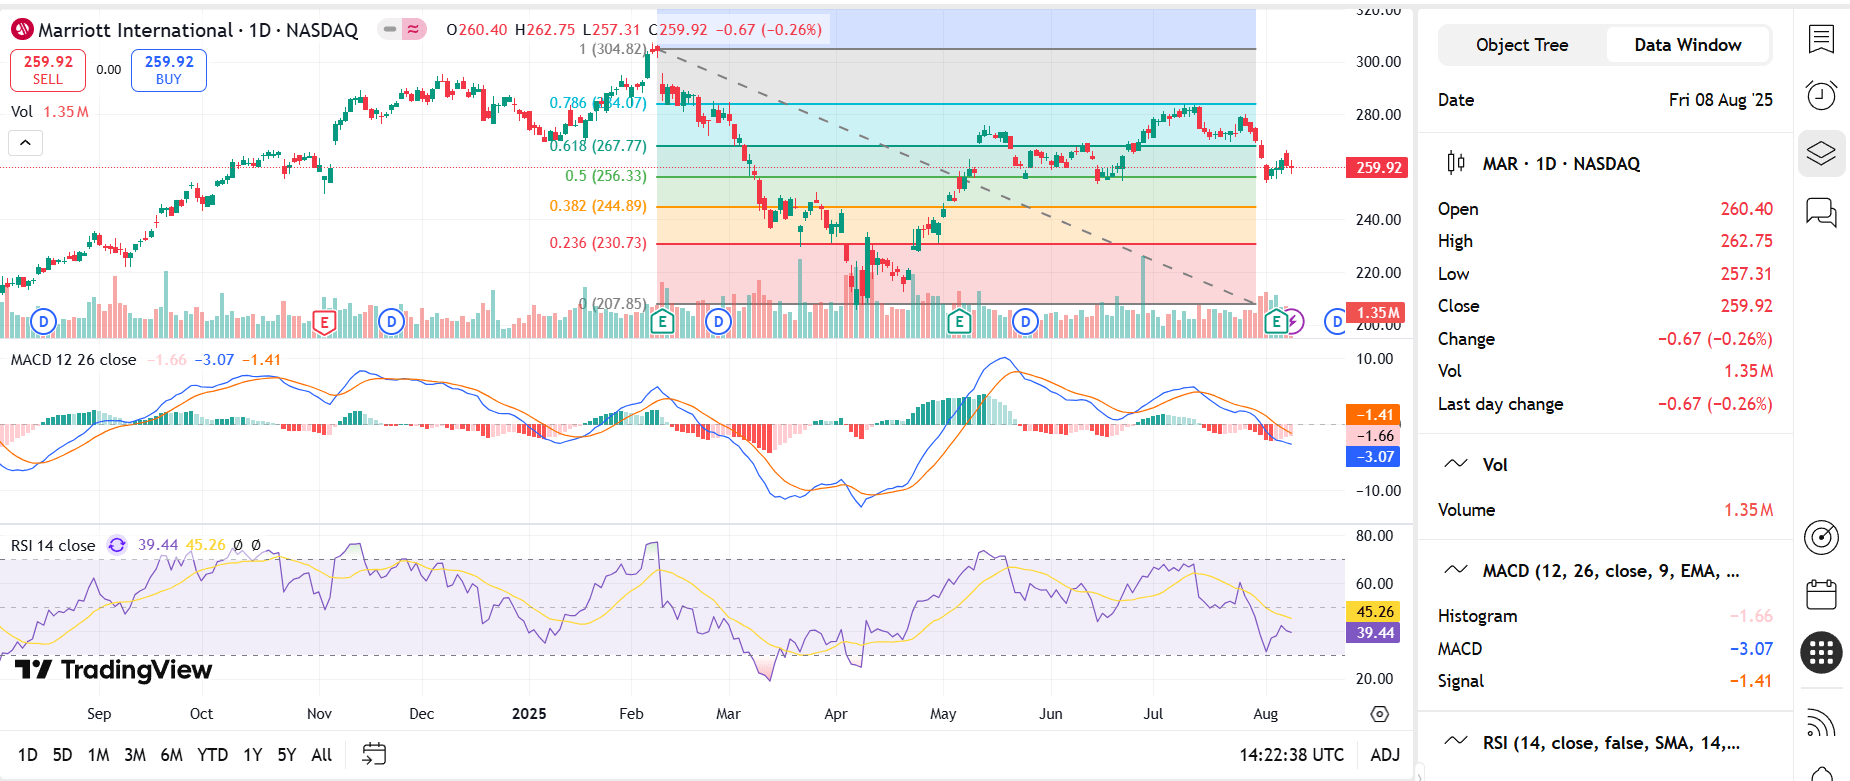Click the 0.5 (256.33) Fibonacci level label
The width and height of the screenshot is (1850, 781).
click(606, 176)
